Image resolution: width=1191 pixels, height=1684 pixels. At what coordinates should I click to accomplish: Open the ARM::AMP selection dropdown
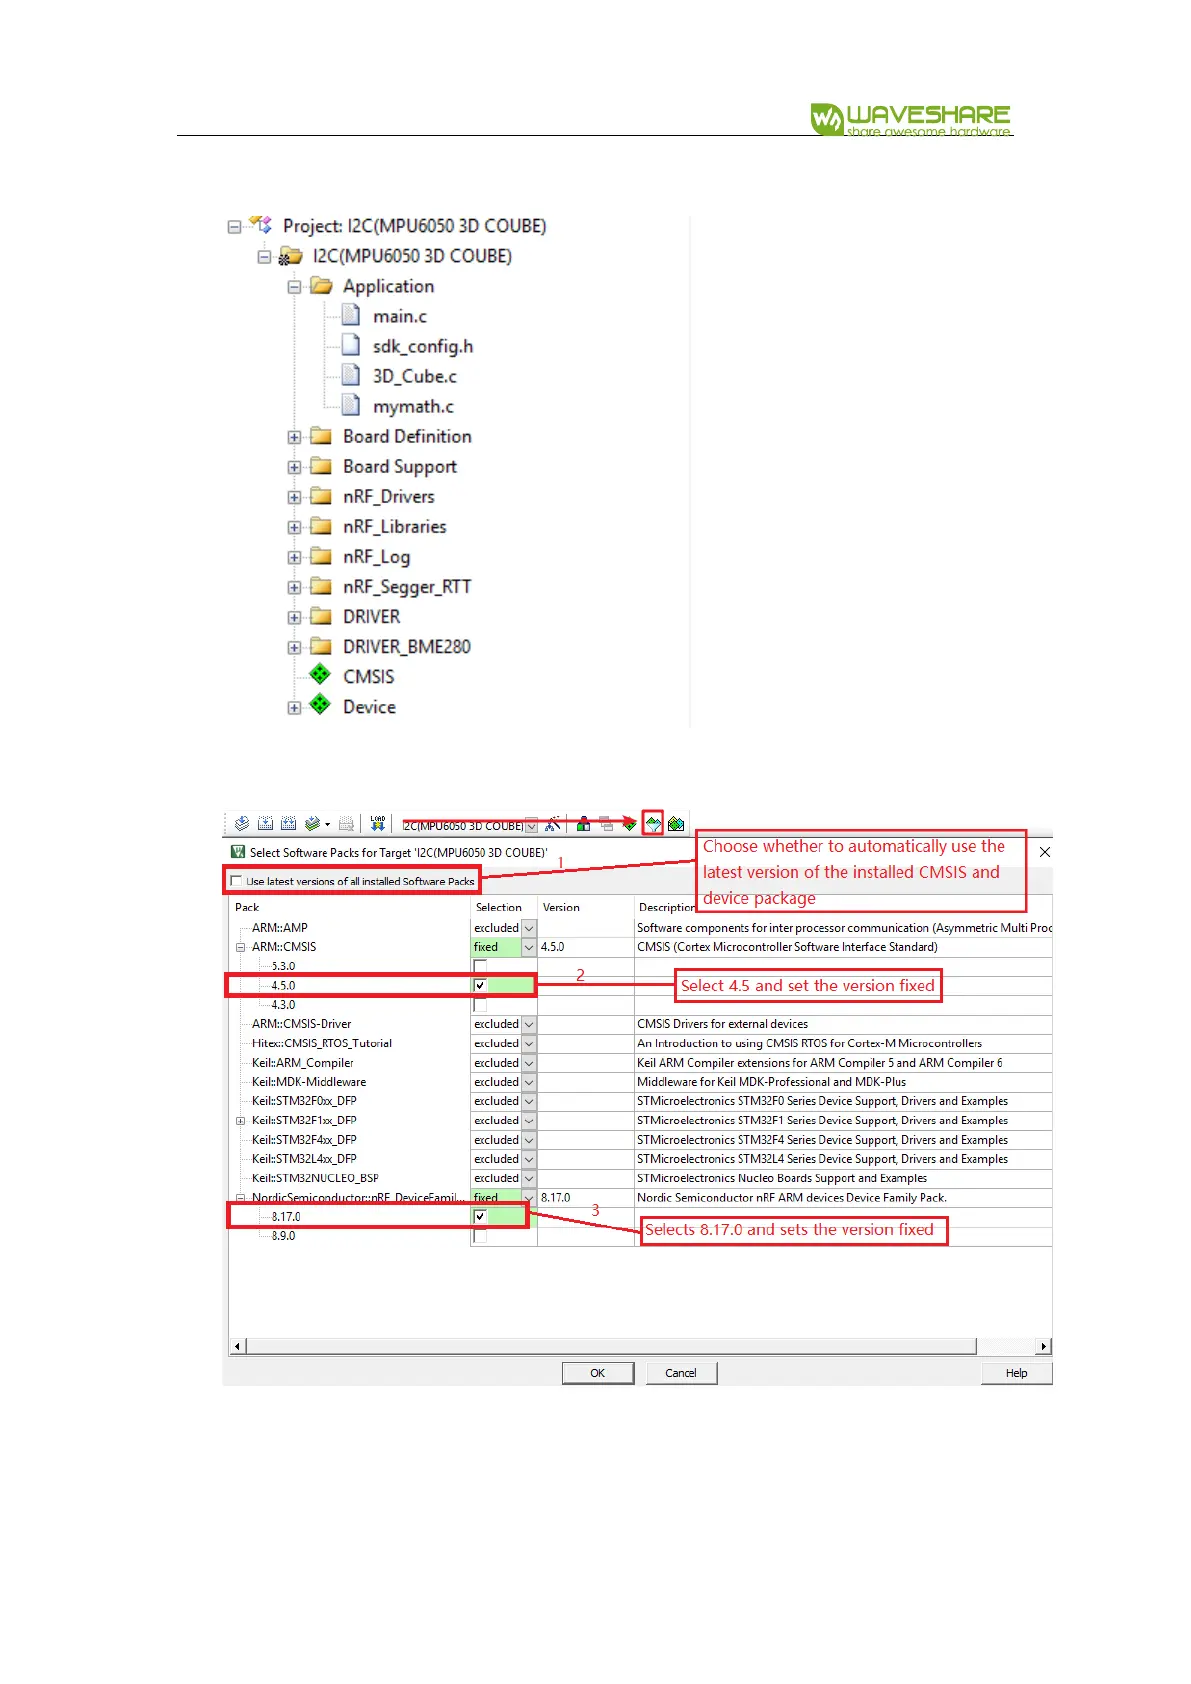529,928
